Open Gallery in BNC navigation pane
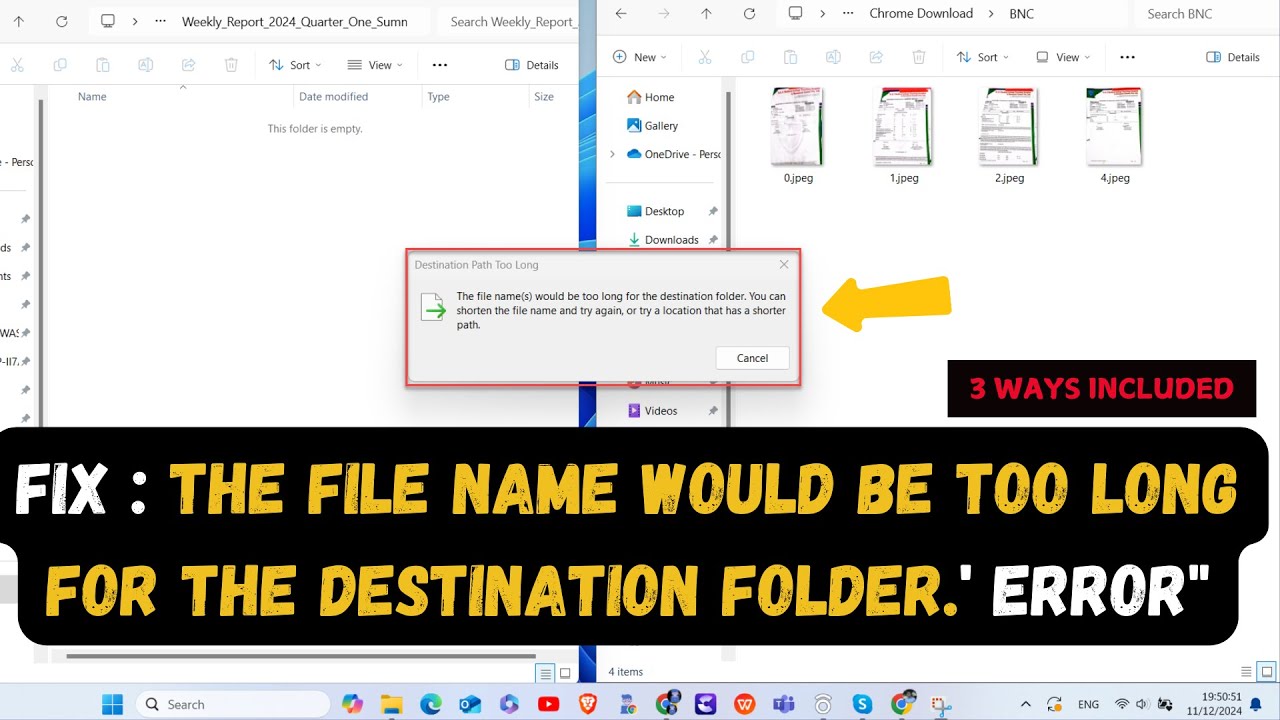The image size is (1280, 720). pos(652,125)
